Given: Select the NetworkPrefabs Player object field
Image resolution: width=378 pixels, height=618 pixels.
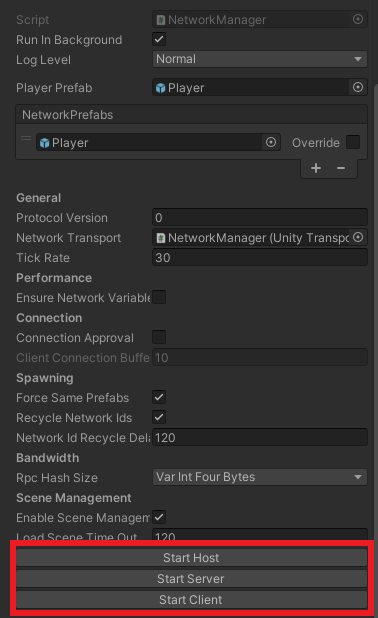Looking at the screenshot, I should [x=149, y=143].
